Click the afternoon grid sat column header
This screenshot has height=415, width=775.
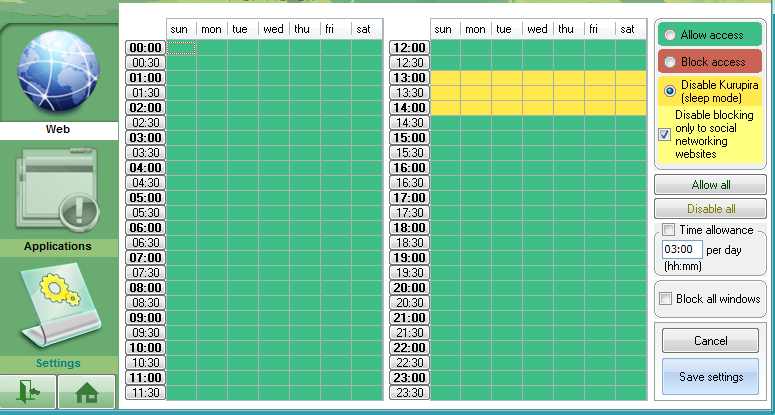point(631,29)
